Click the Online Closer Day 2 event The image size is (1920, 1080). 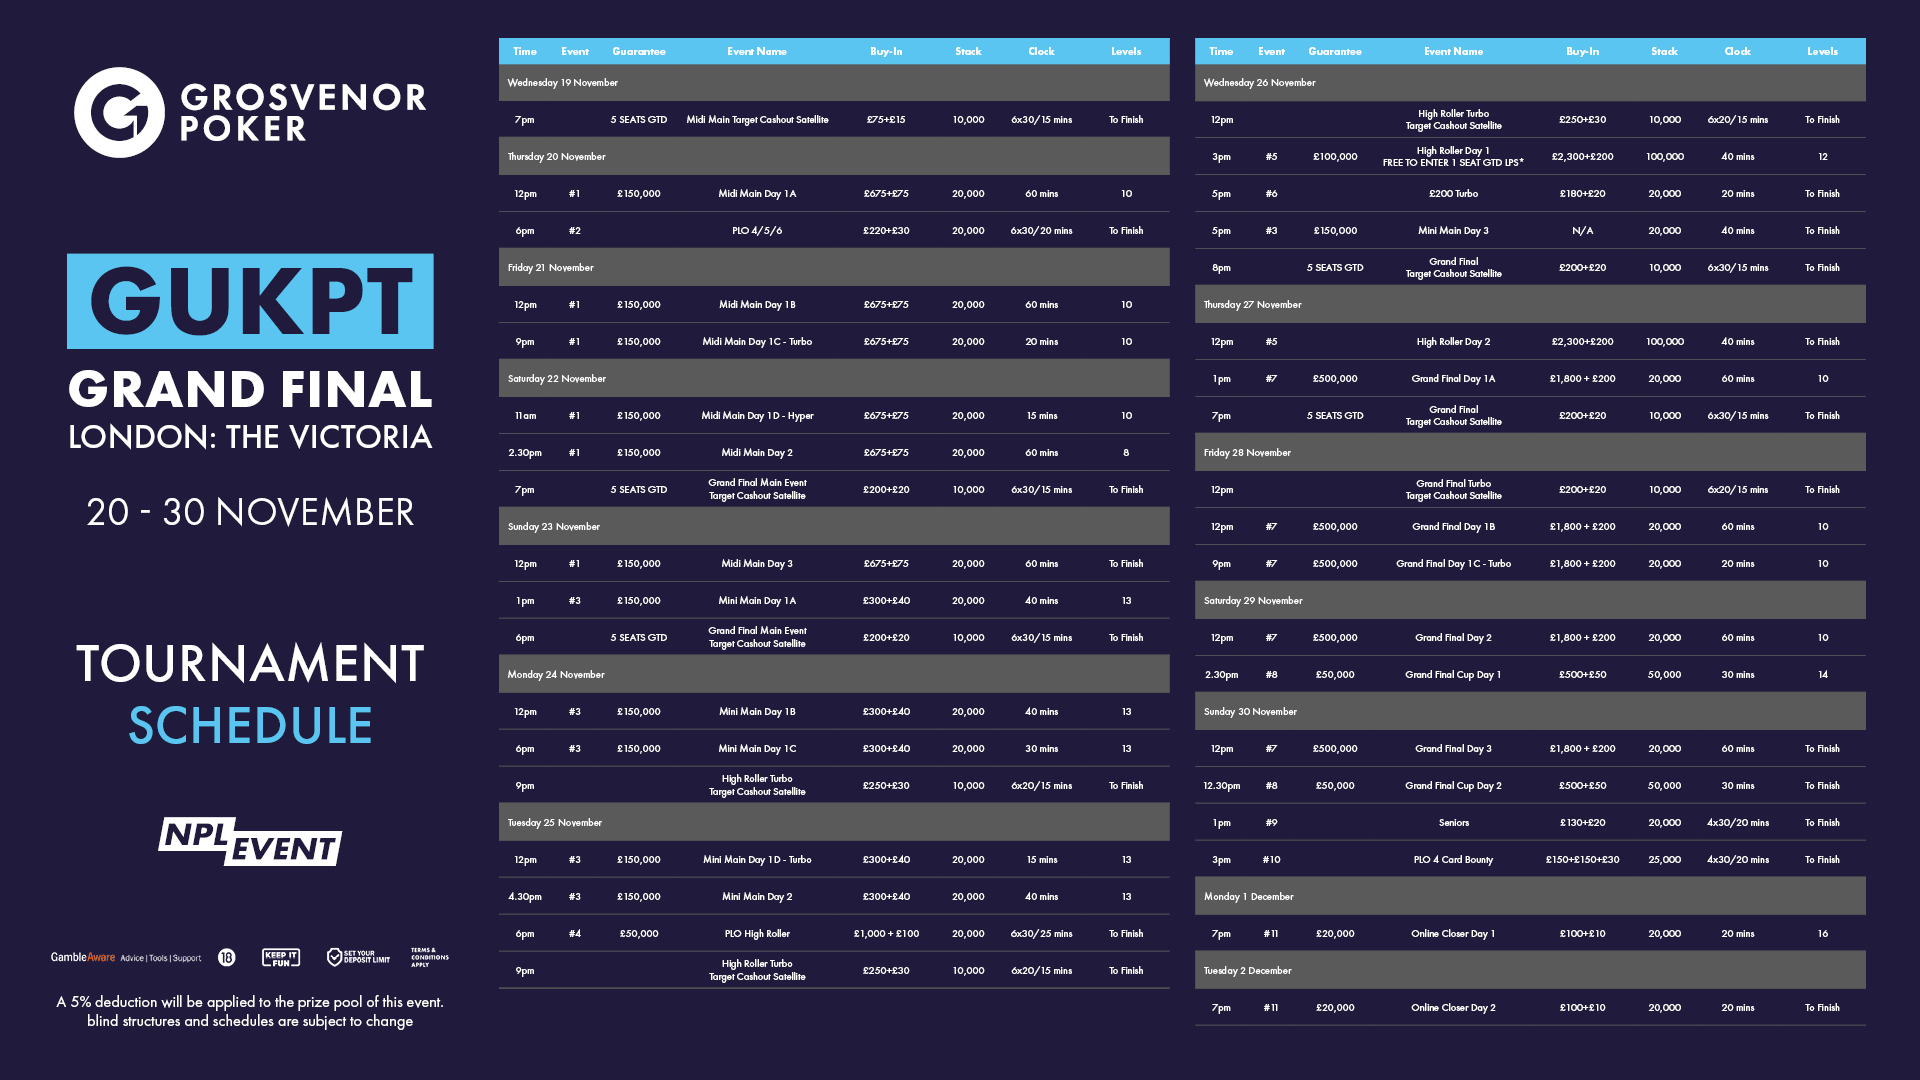point(1453,1008)
